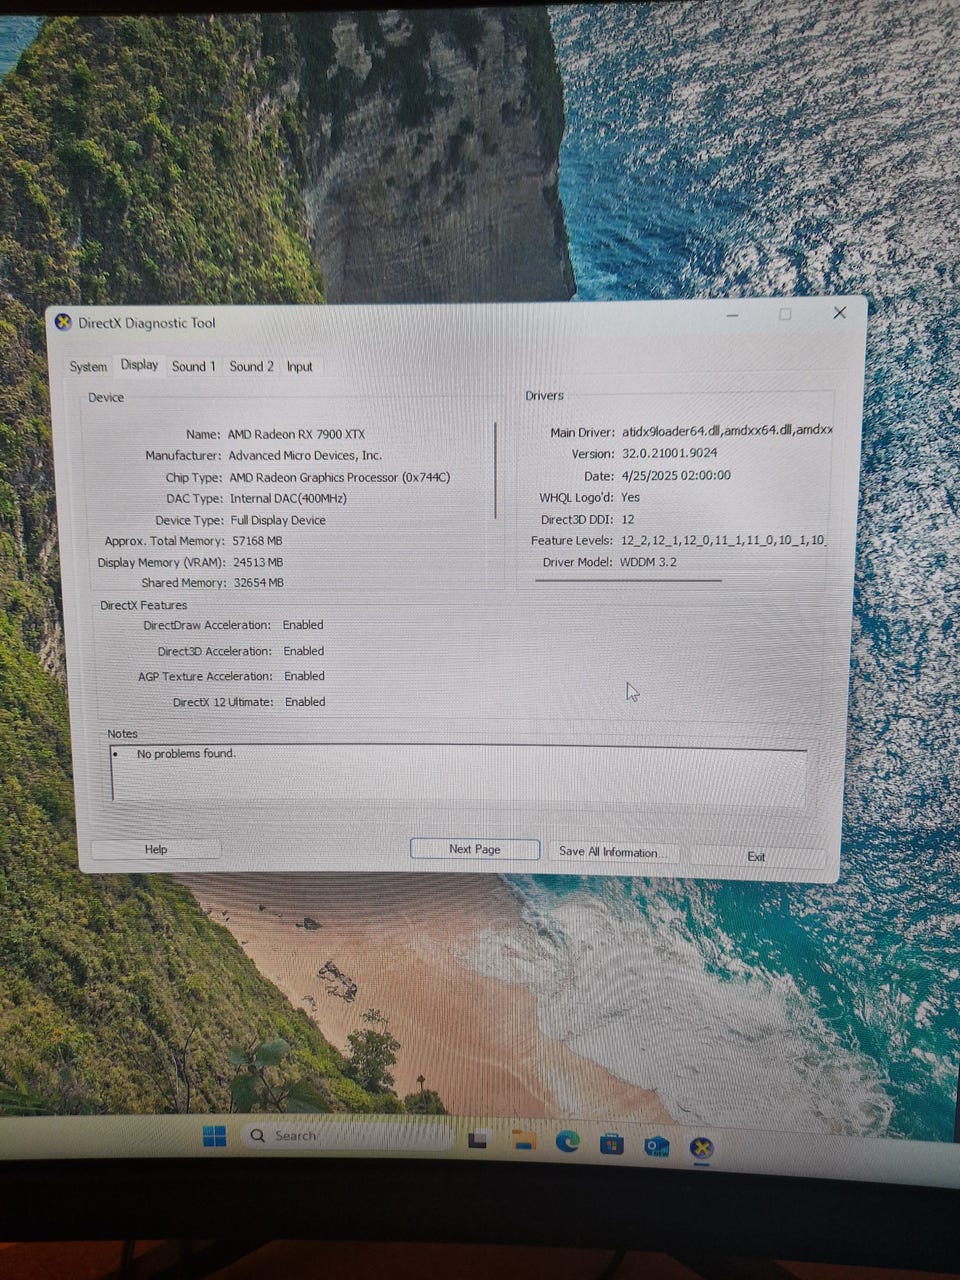The height and width of the screenshot is (1280, 960).
Task: Select the name 'AMD Radeon RX 7900 XTX'
Action: click(x=296, y=434)
